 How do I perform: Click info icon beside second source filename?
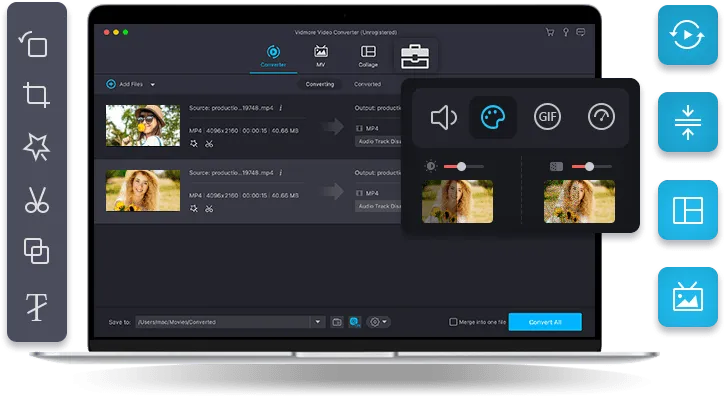coord(281,173)
